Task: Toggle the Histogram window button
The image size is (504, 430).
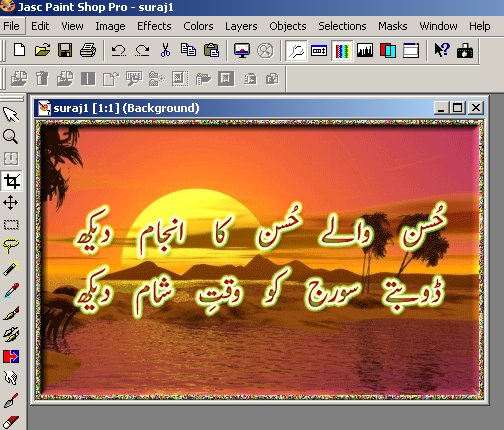Action: 365,51
